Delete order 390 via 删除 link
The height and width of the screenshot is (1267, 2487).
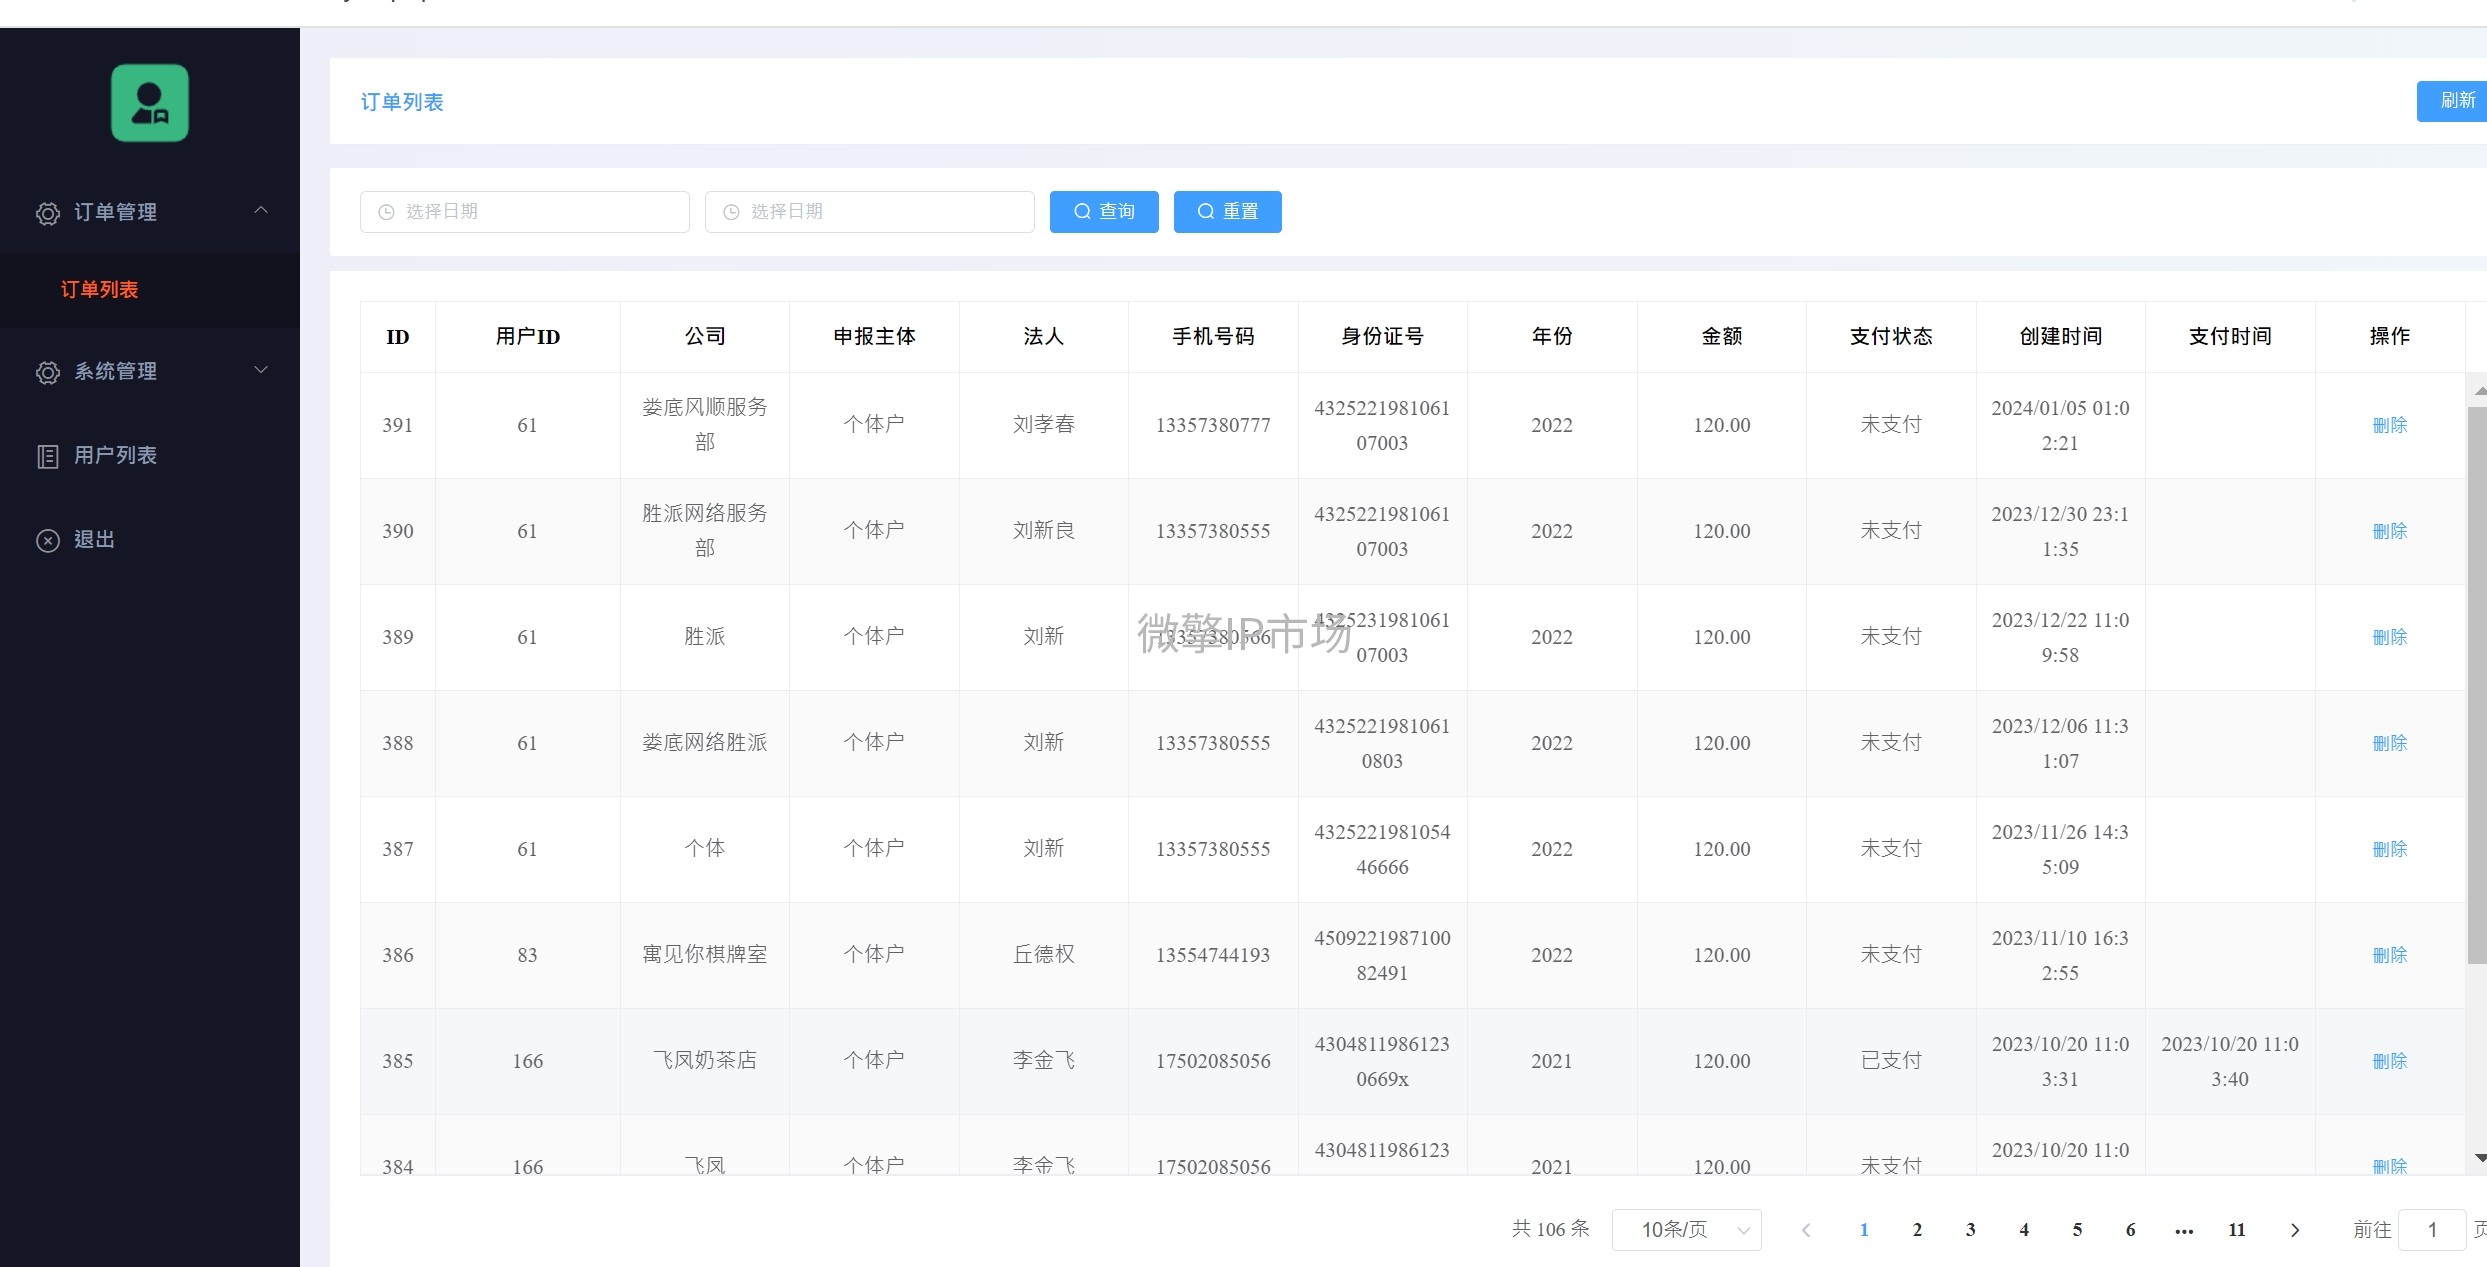tap(2390, 531)
